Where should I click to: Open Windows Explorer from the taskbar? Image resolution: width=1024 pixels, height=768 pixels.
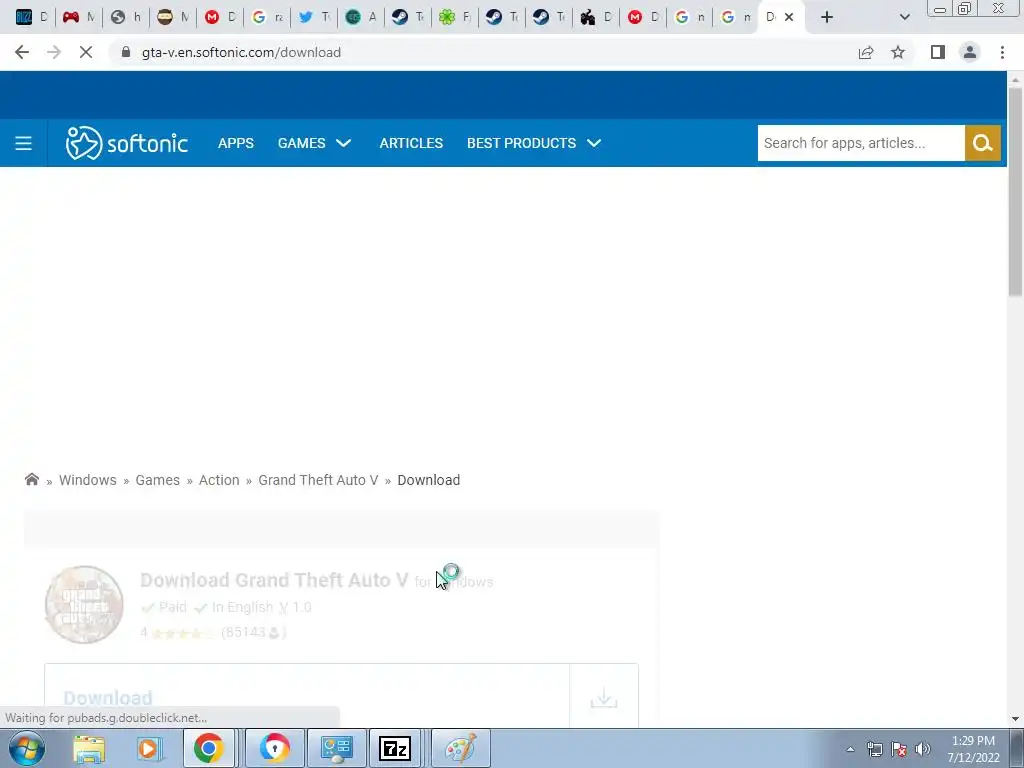click(89, 748)
